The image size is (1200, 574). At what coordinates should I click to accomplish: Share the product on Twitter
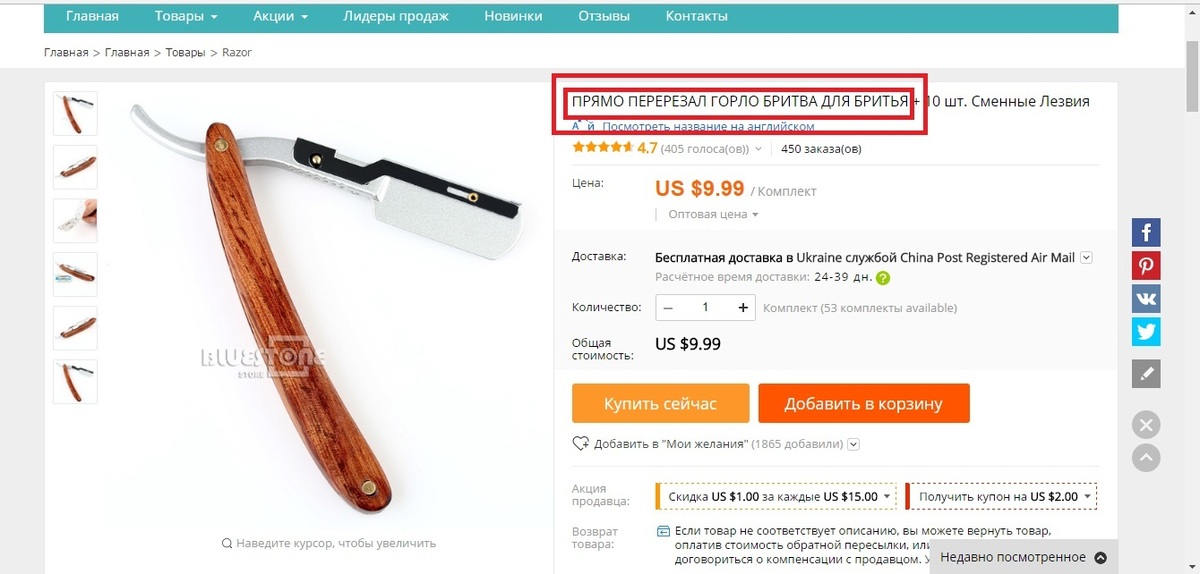pyautogui.click(x=1146, y=332)
